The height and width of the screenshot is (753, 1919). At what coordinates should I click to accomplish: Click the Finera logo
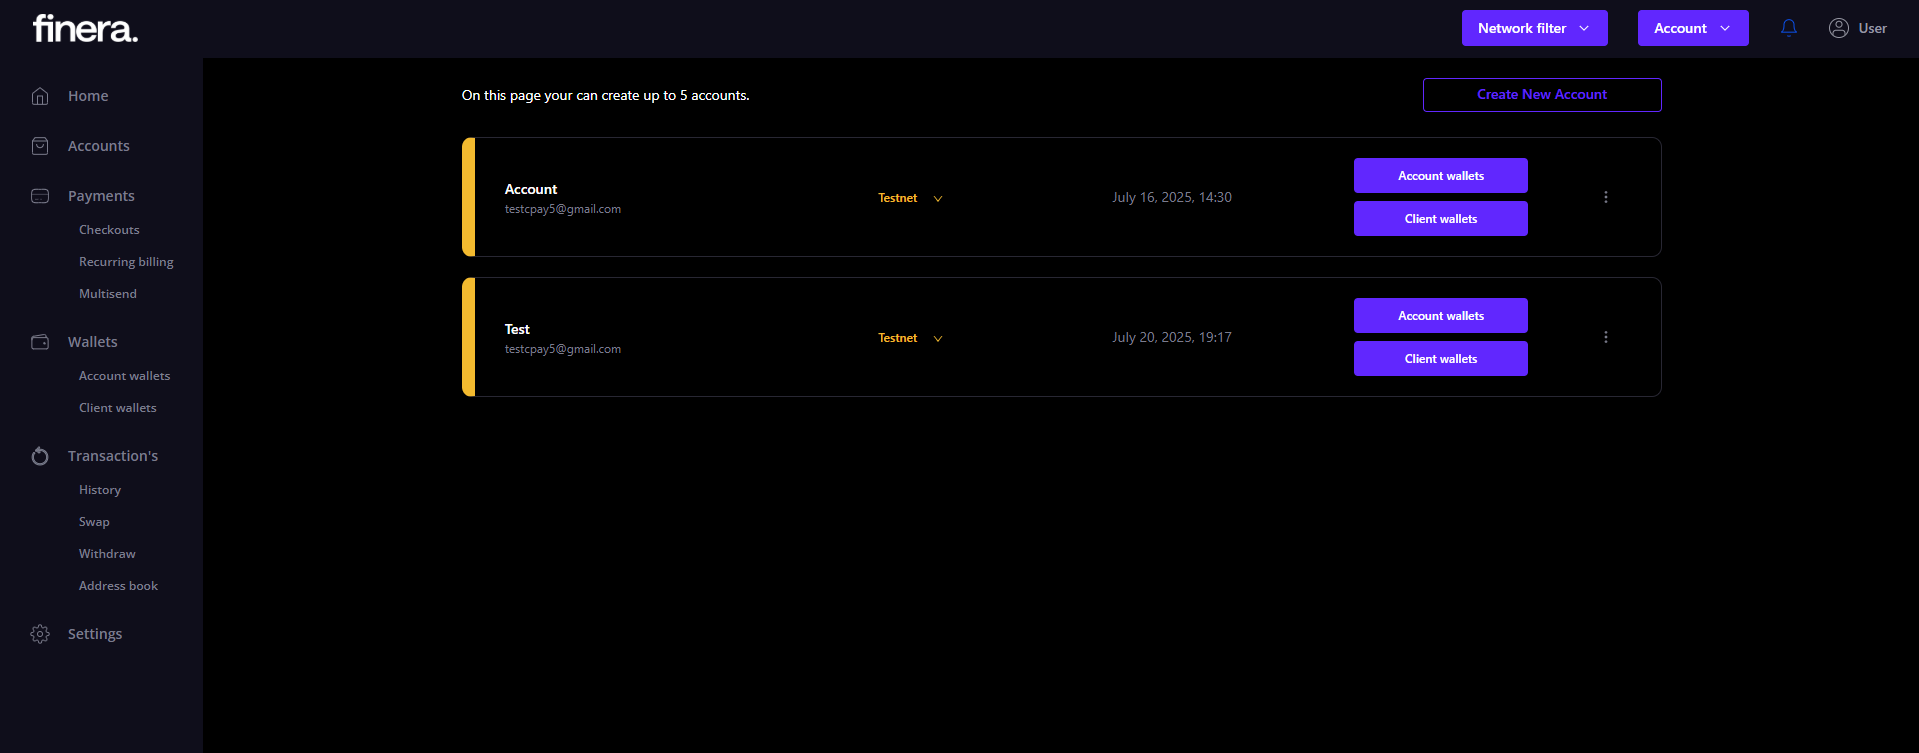(x=85, y=29)
